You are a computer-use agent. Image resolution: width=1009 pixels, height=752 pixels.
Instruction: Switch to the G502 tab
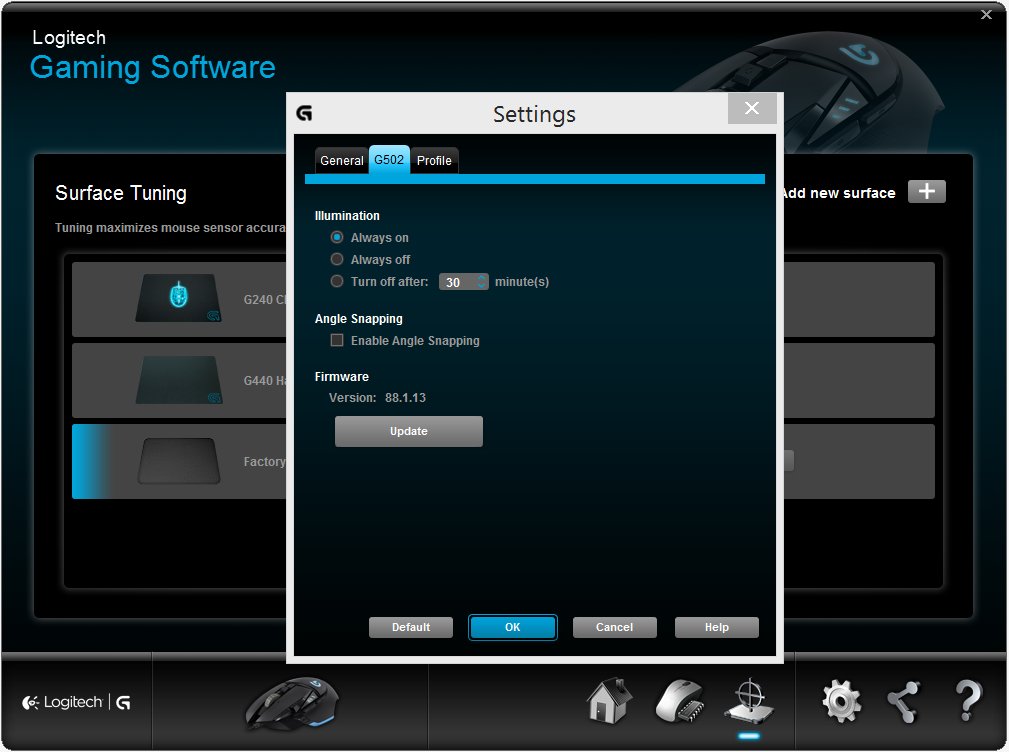point(389,160)
